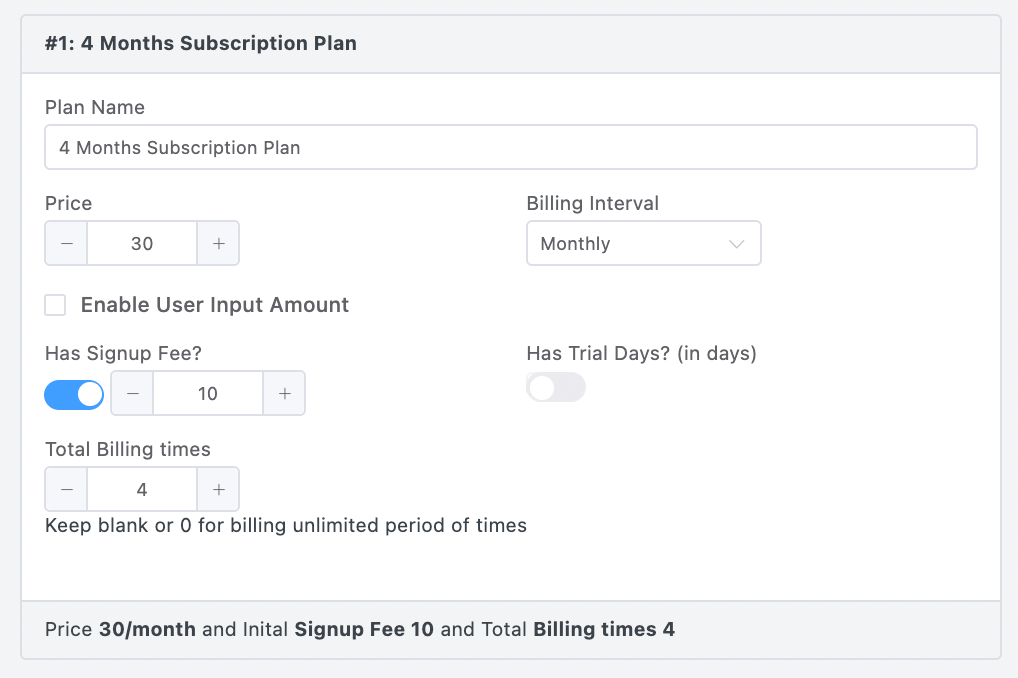This screenshot has height=678, width=1018.
Task: Click the Enable User Input Amount label
Action: click(x=215, y=305)
